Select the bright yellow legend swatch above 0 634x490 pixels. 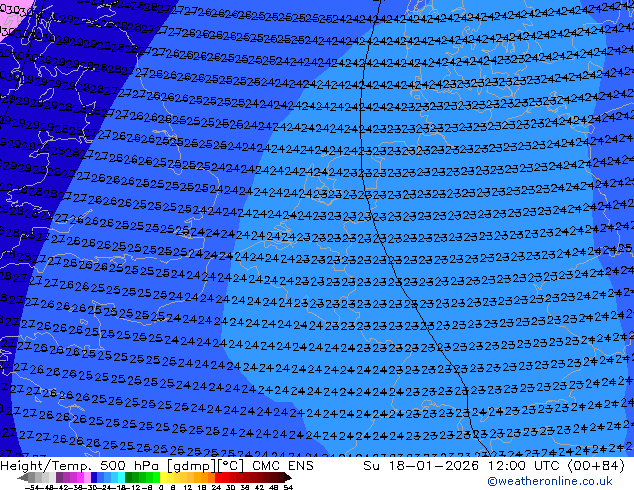coord(163,477)
